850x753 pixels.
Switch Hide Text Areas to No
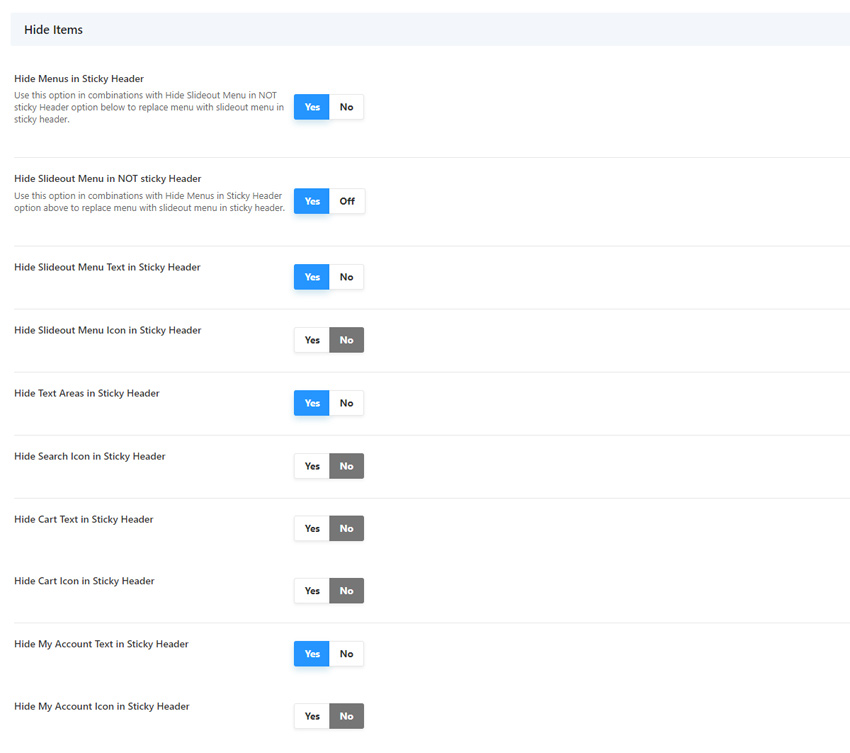[x=346, y=403]
